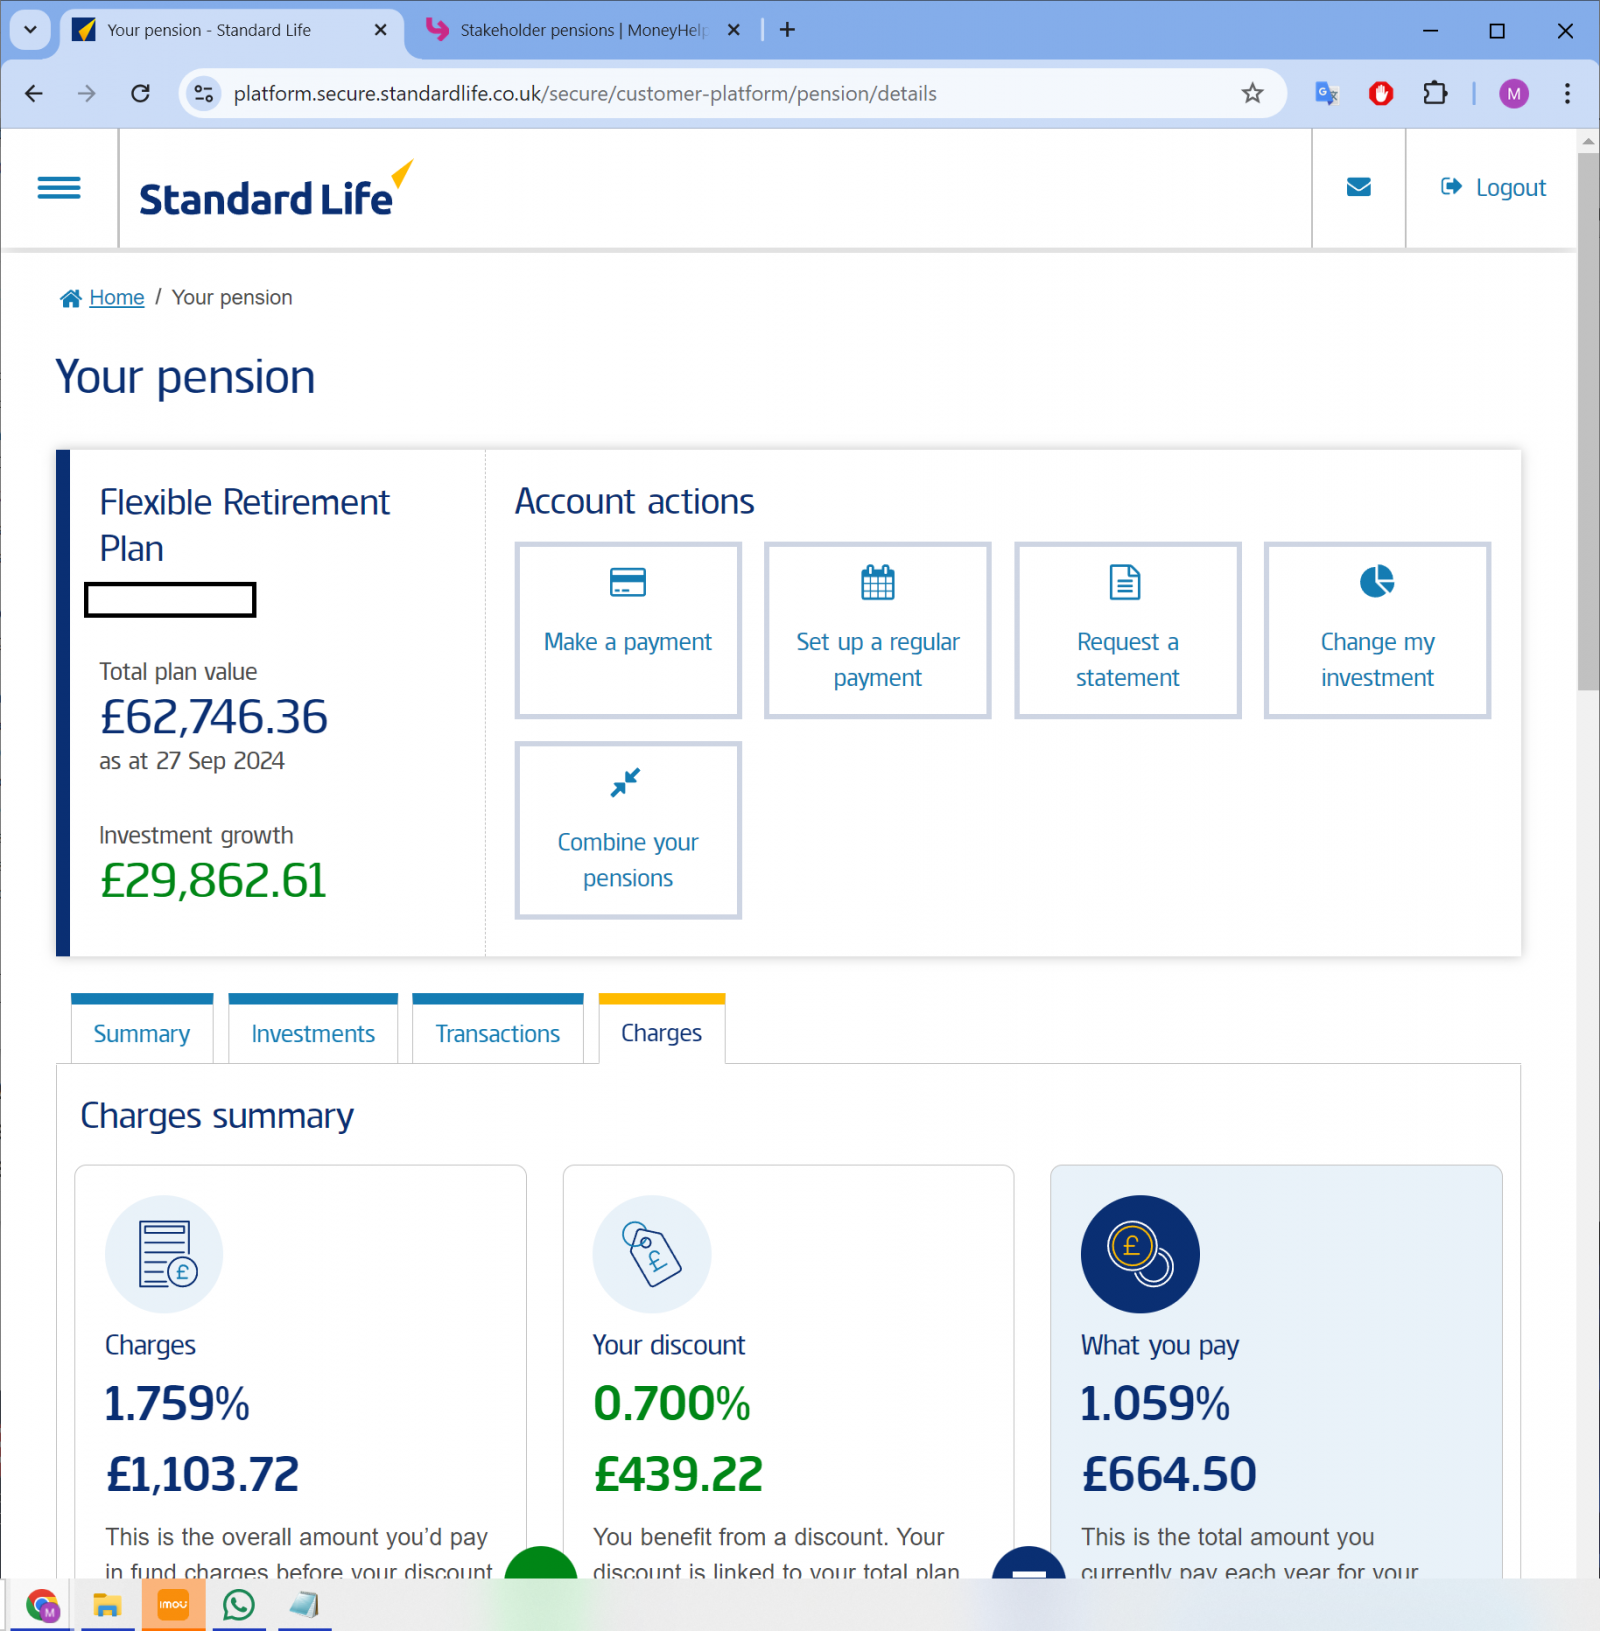This screenshot has height=1631, width=1600.
Task: Go forward in browser history
Action: 87,93
